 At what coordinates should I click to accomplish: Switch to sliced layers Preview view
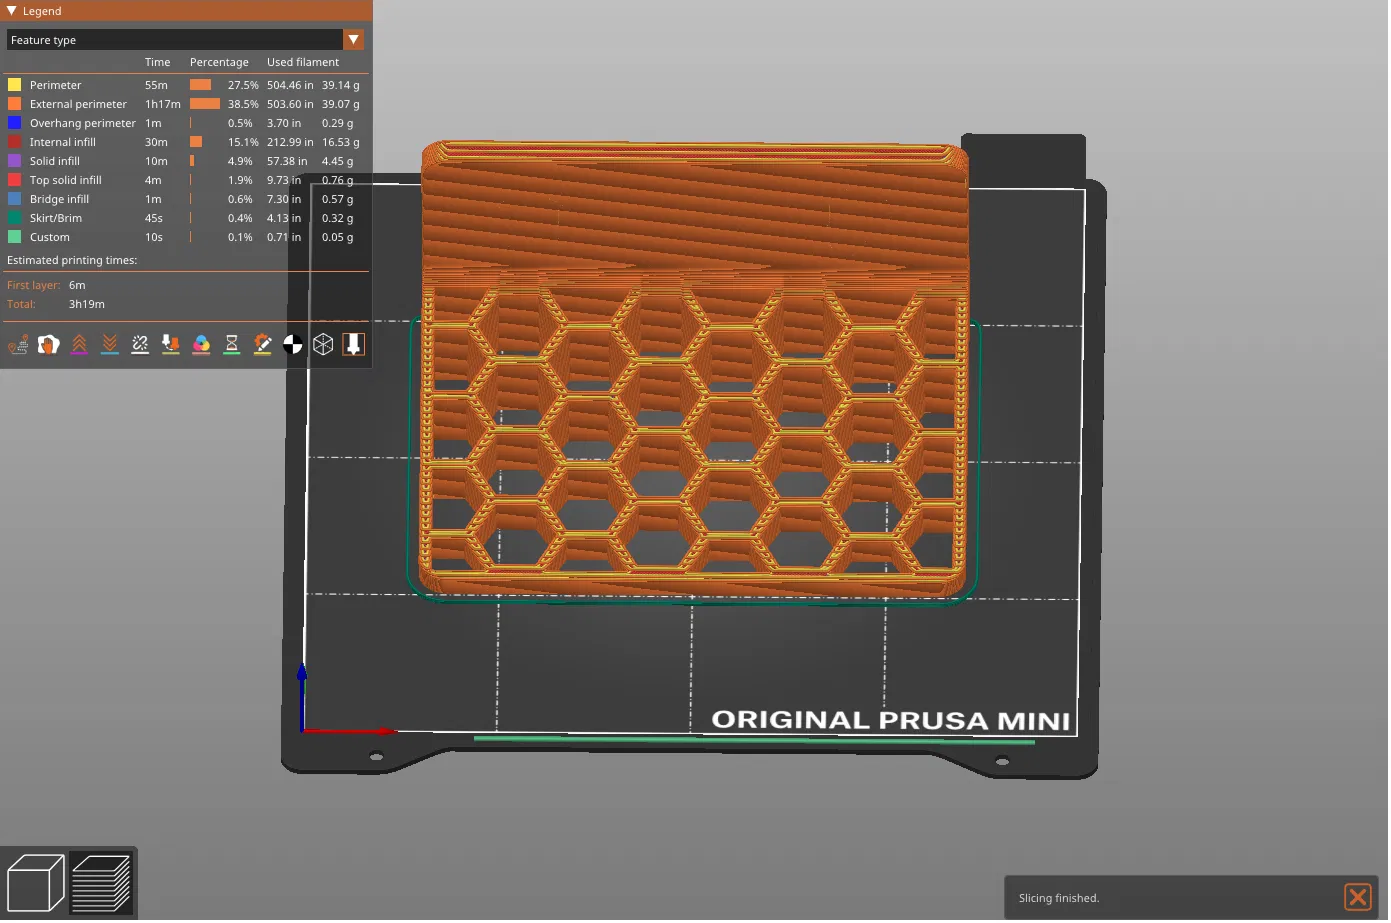(101, 884)
